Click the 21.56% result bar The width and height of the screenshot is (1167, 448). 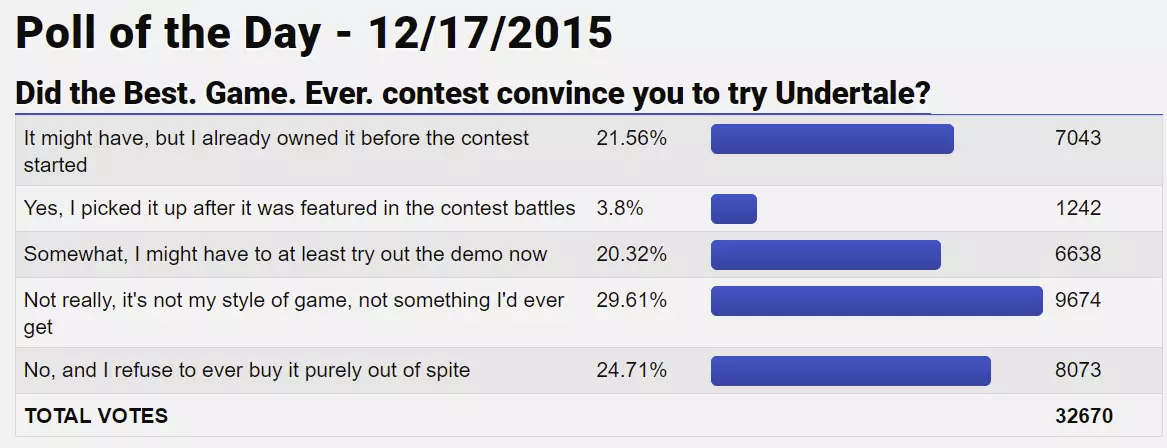pyautogui.click(x=832, y=139)
